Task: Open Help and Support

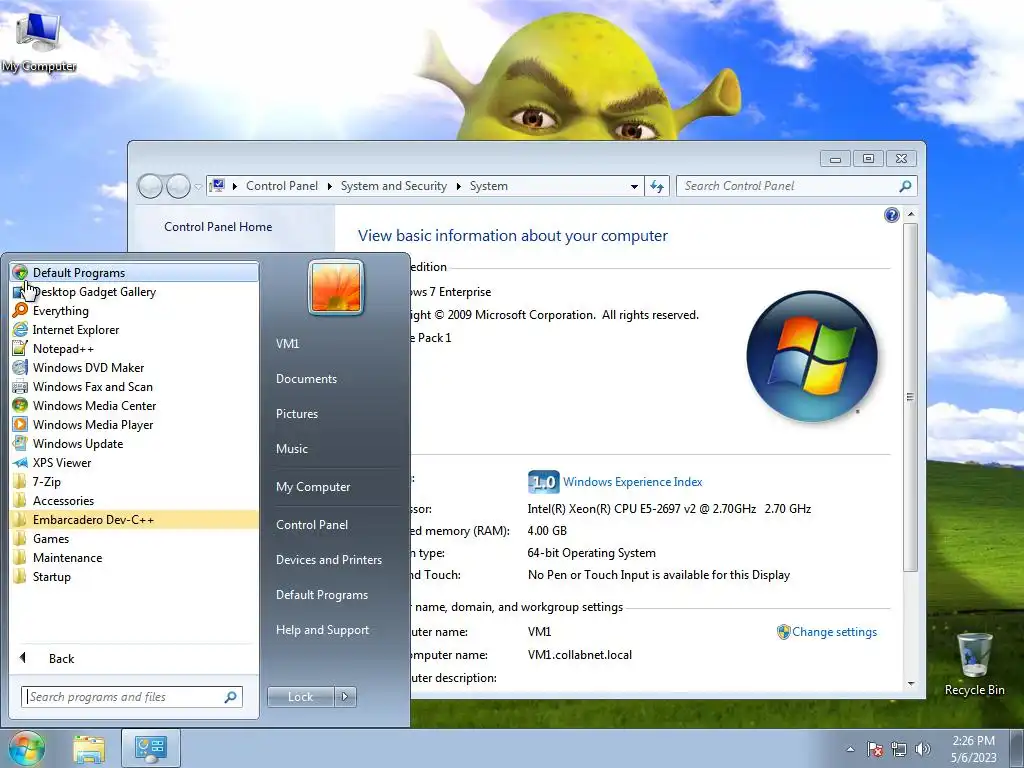Action: pos(323,630)
